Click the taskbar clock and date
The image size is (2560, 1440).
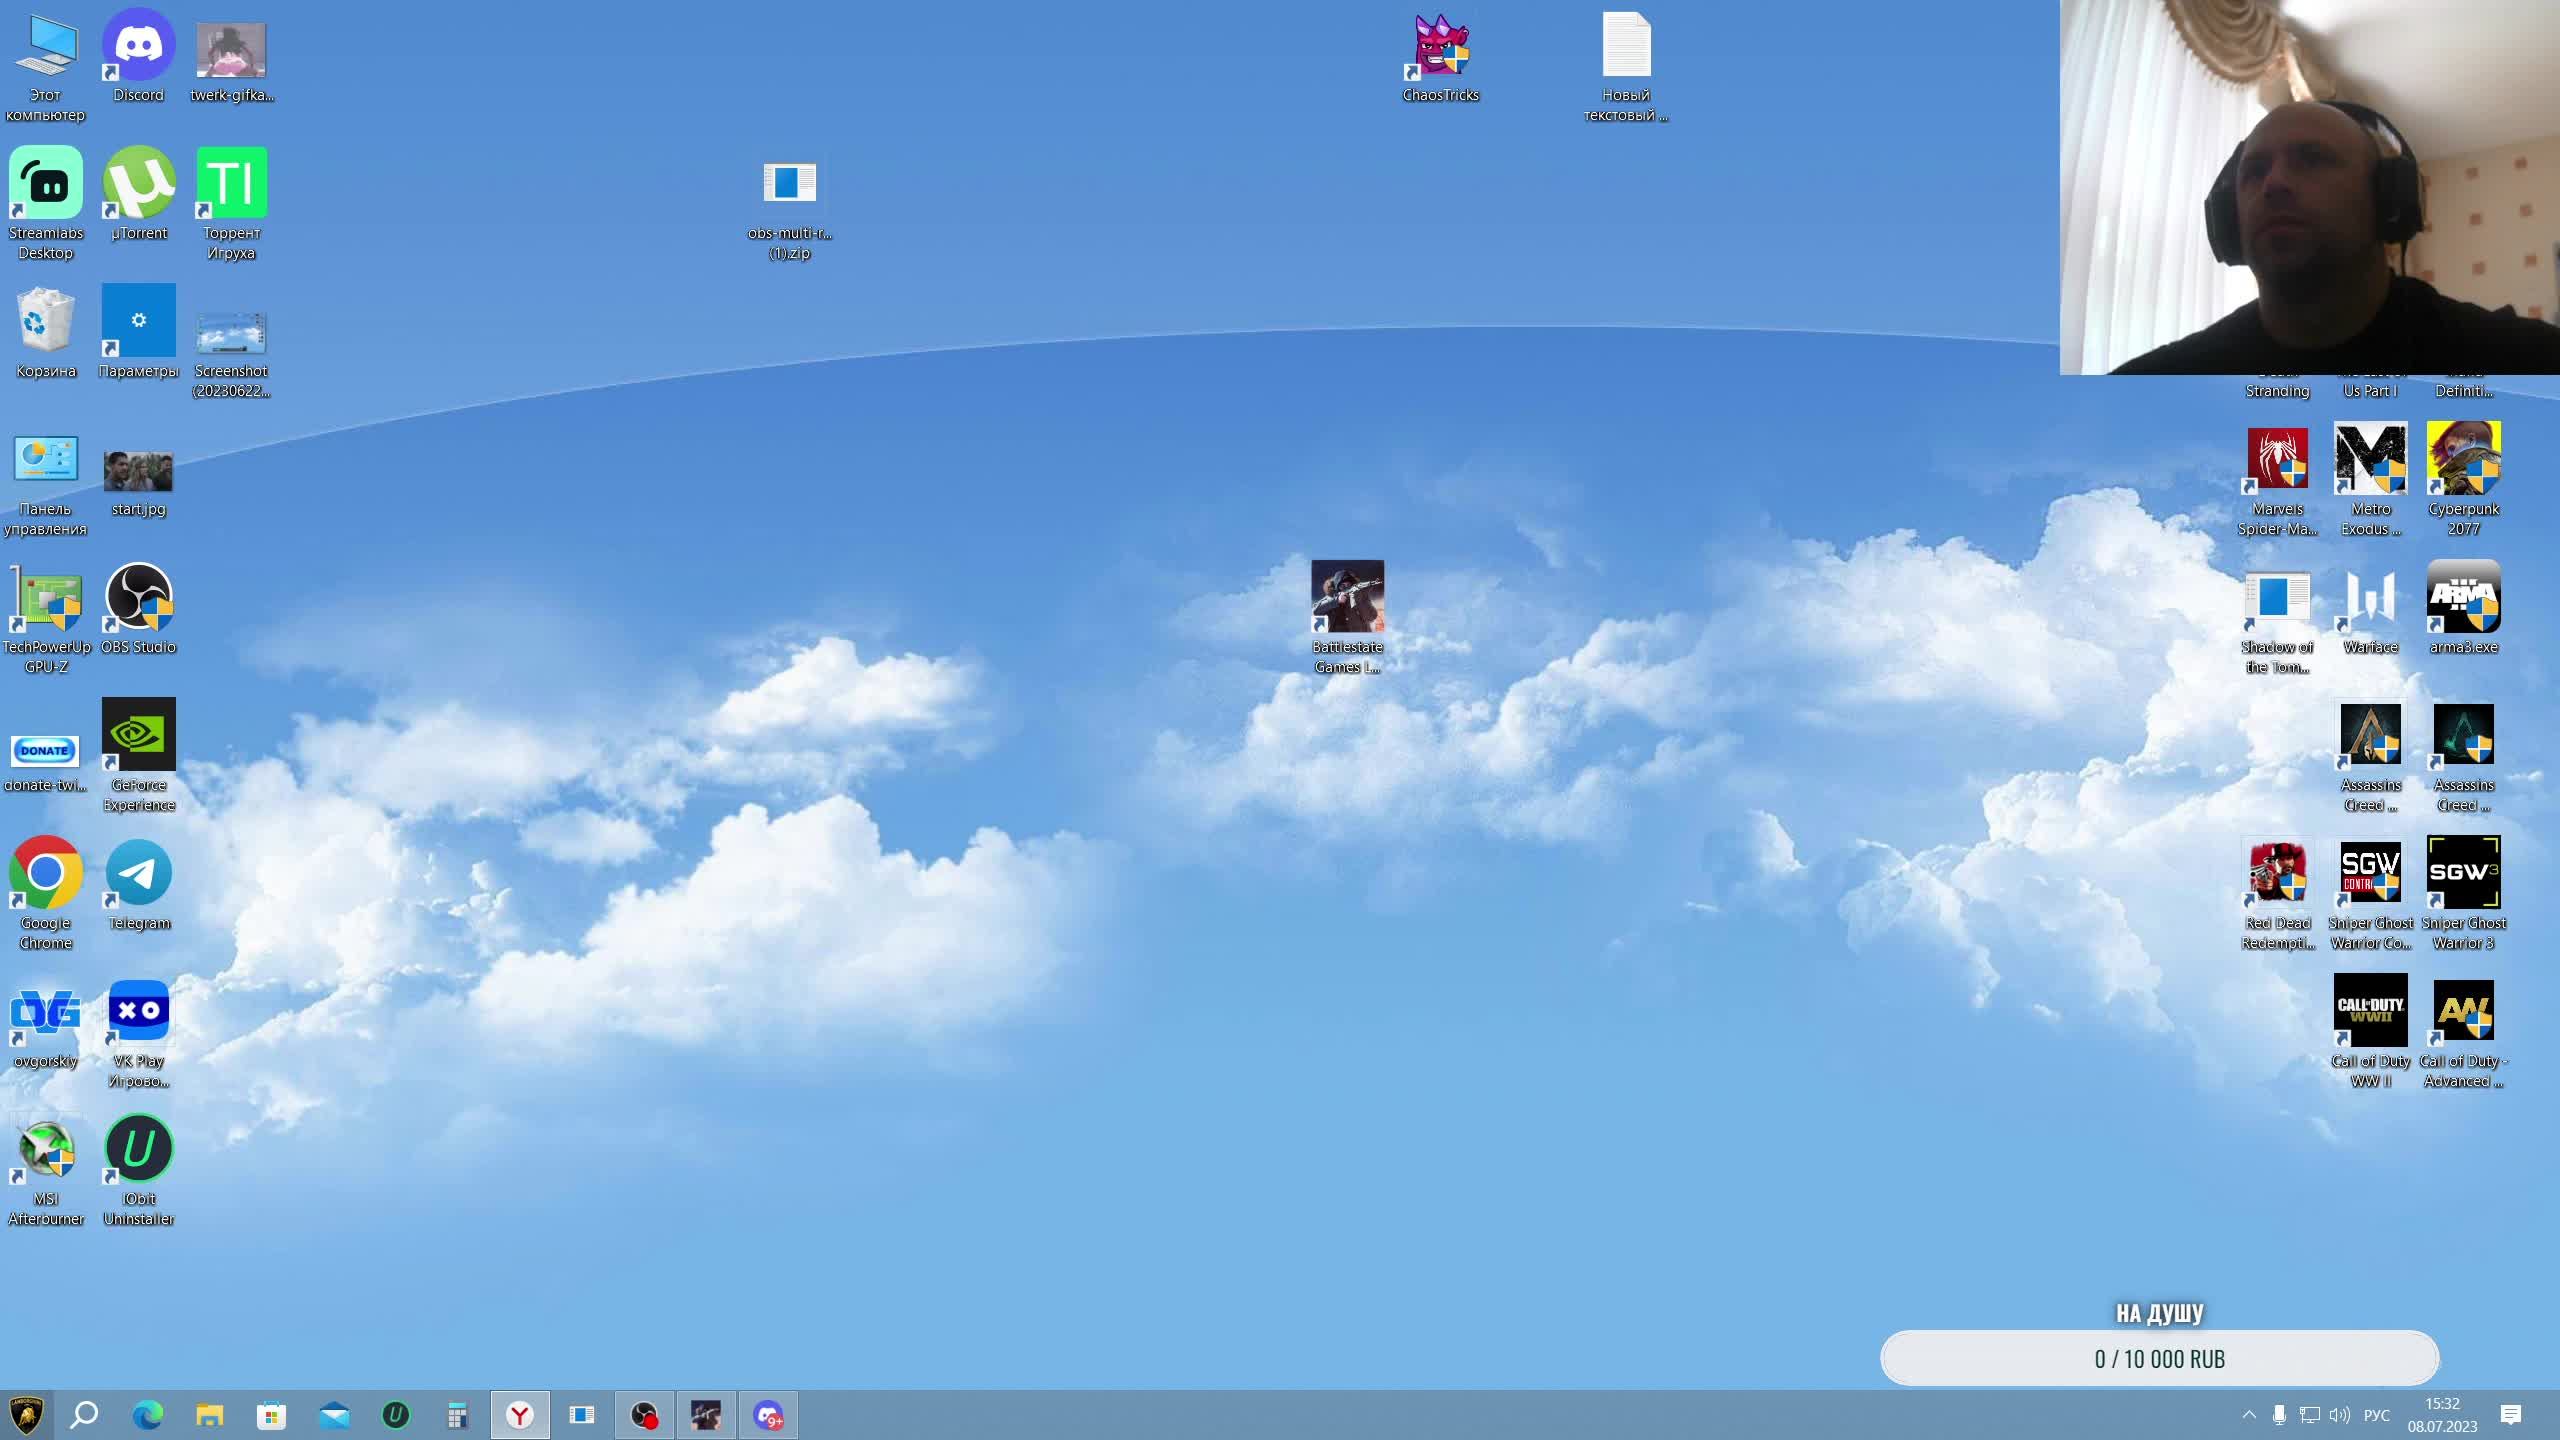[x=2442, y=1415]
